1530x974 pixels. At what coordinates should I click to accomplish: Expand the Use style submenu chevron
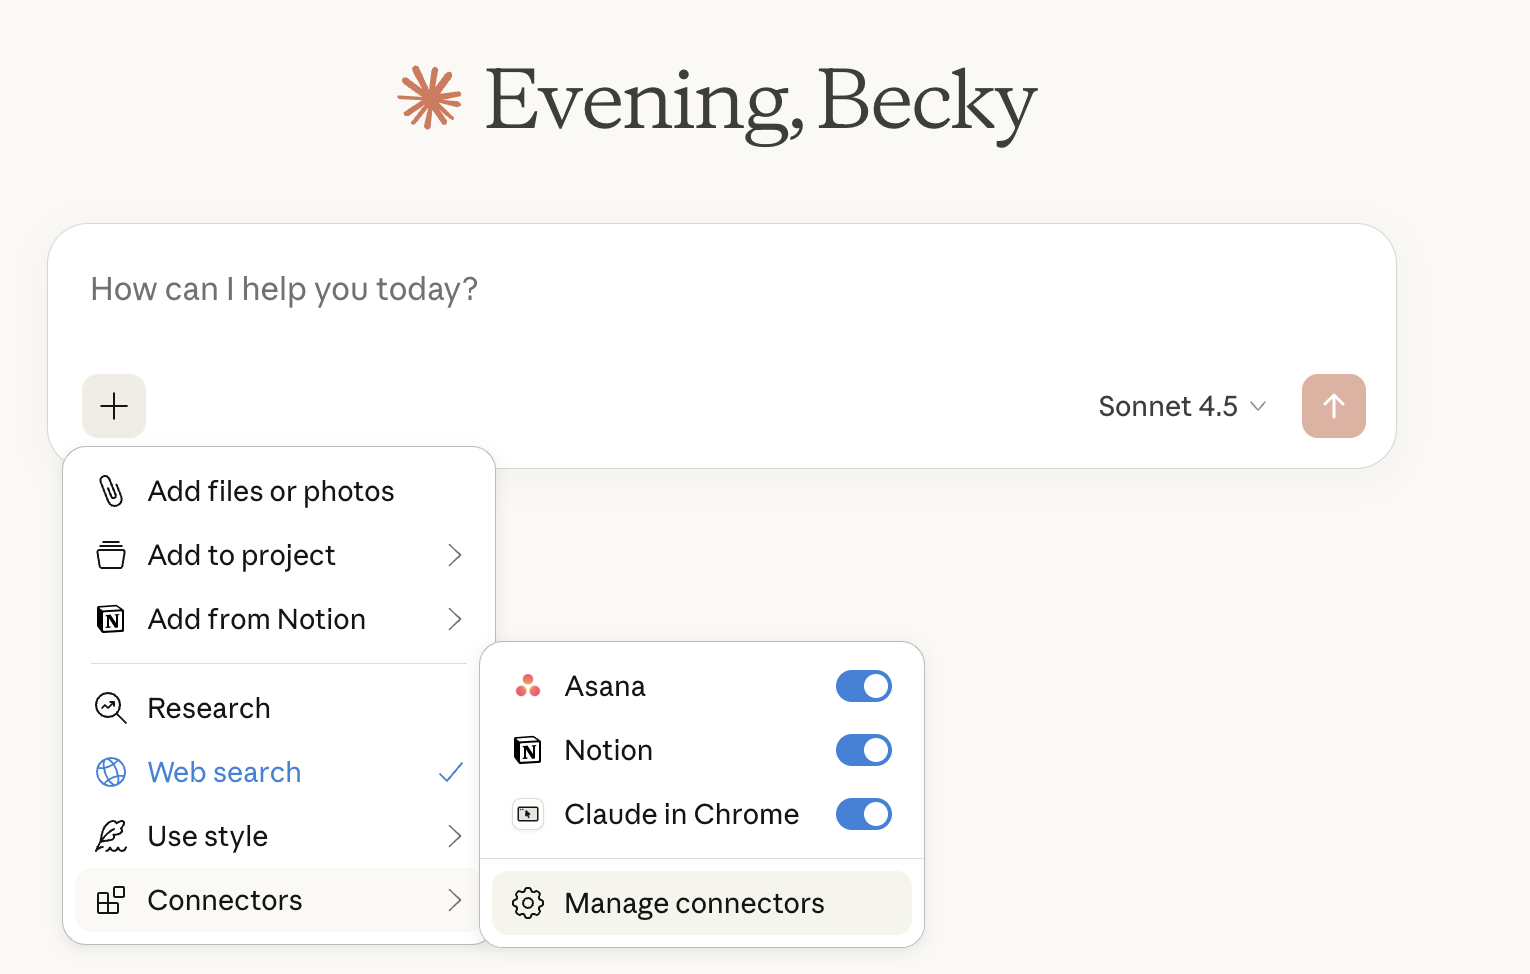pyautogui.click(x=455, y=836)
